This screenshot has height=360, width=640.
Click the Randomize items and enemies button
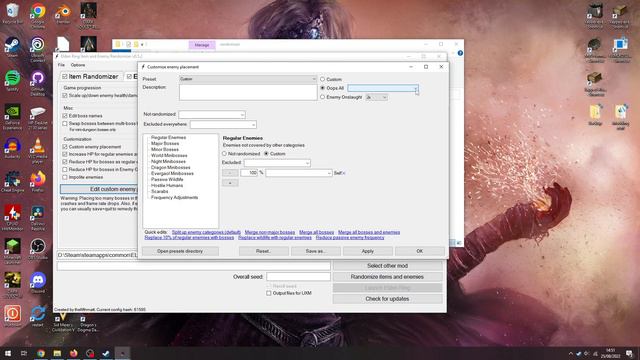pyautogui.click(x=387, y=277)
